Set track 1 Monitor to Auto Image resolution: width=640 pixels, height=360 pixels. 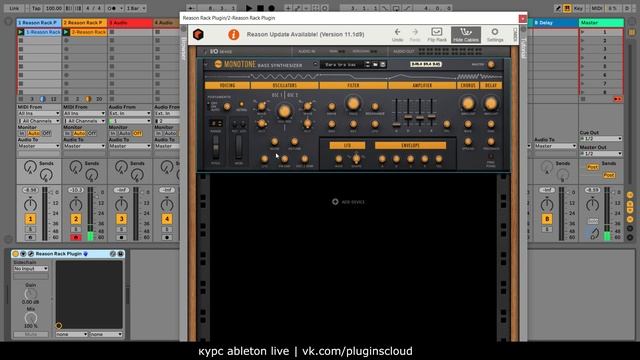(34, 133)
